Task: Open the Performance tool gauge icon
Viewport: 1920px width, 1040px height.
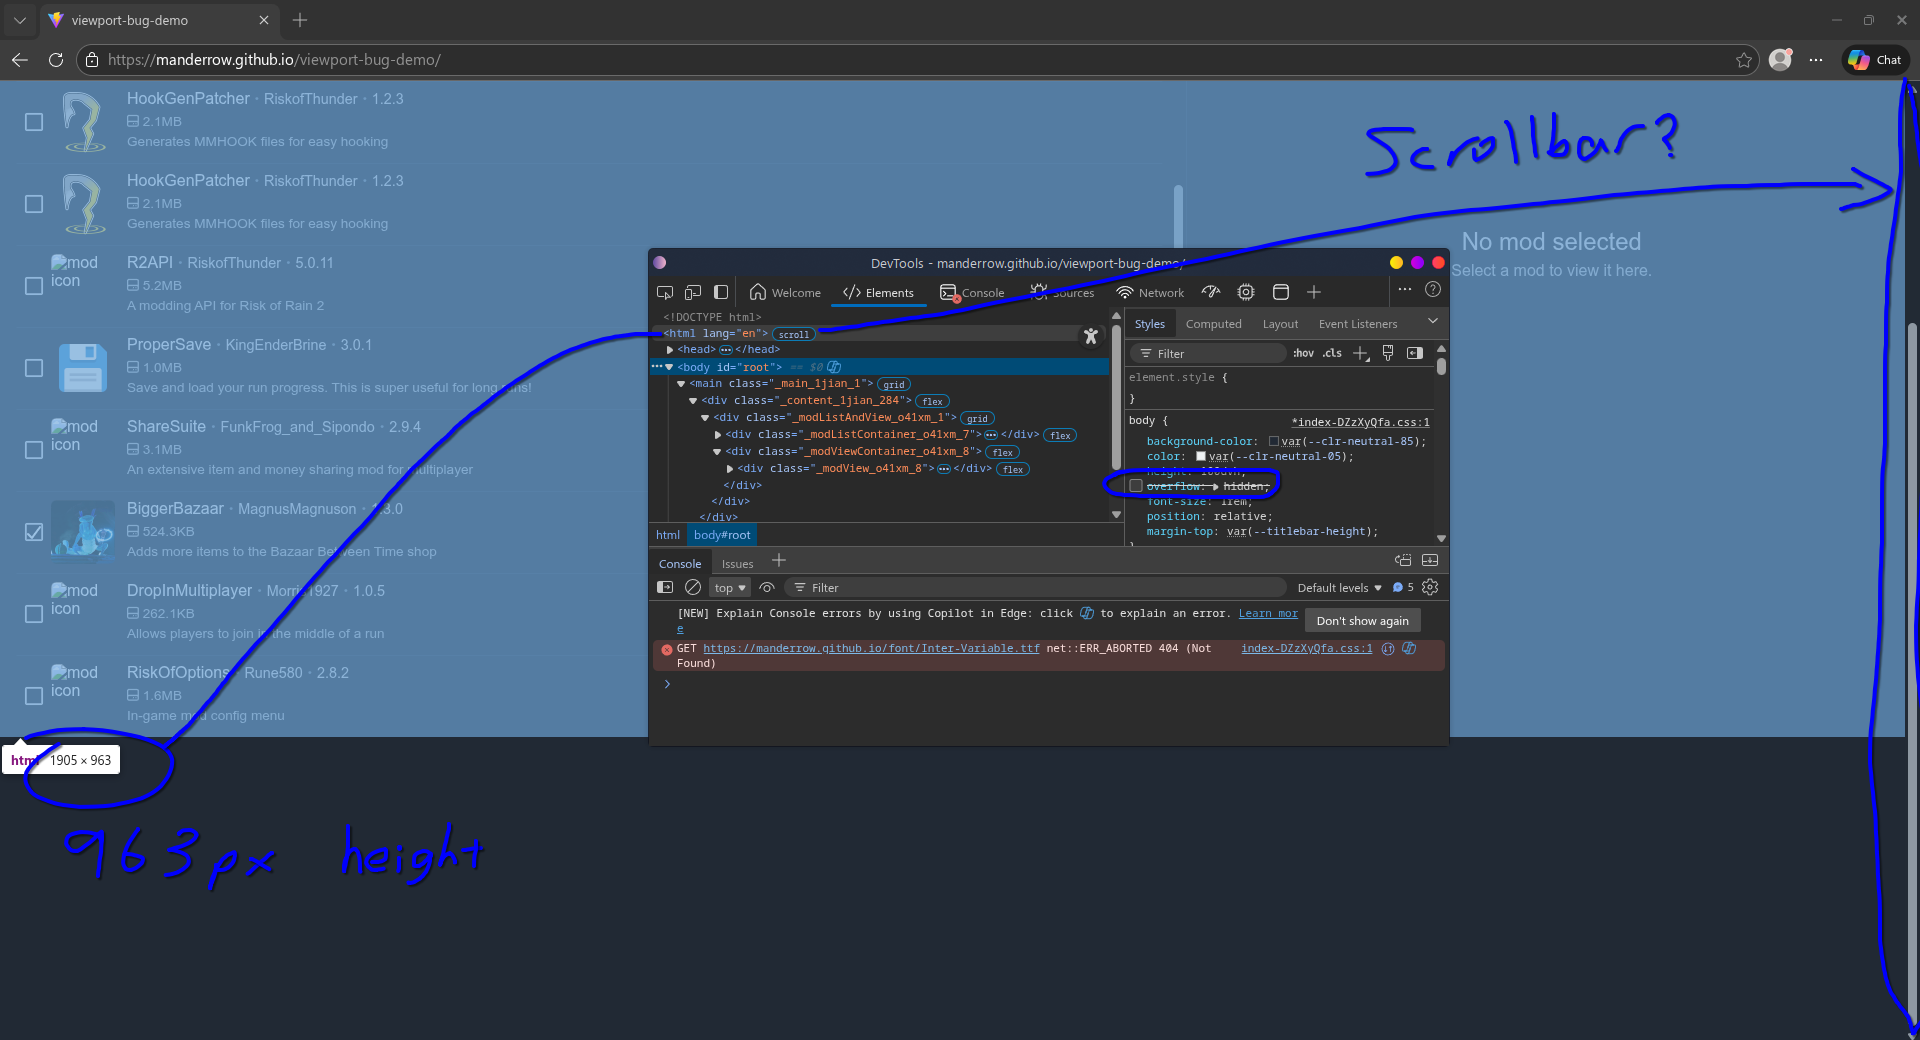Action: click(1211, 292)
